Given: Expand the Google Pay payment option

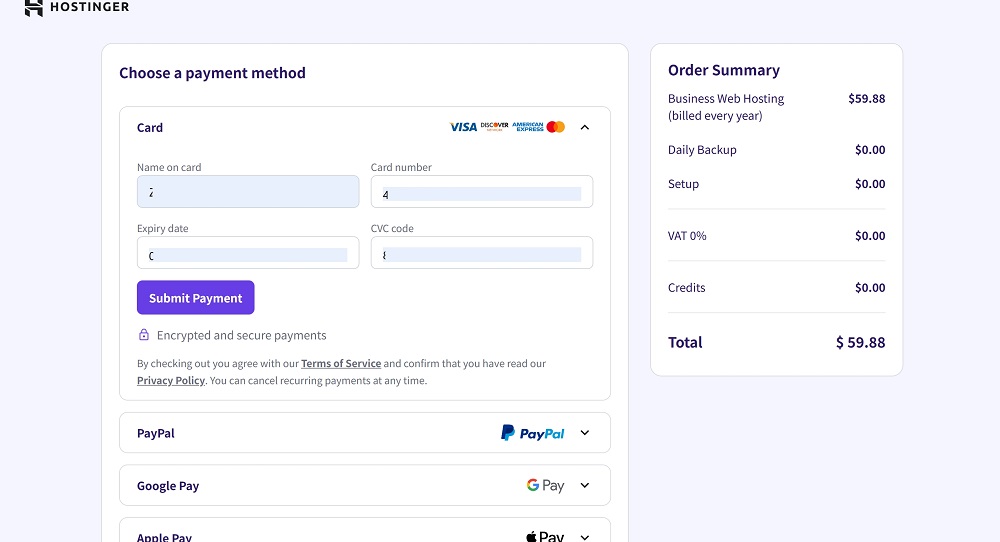Looking at the screenshot, I should coord(585,485).
